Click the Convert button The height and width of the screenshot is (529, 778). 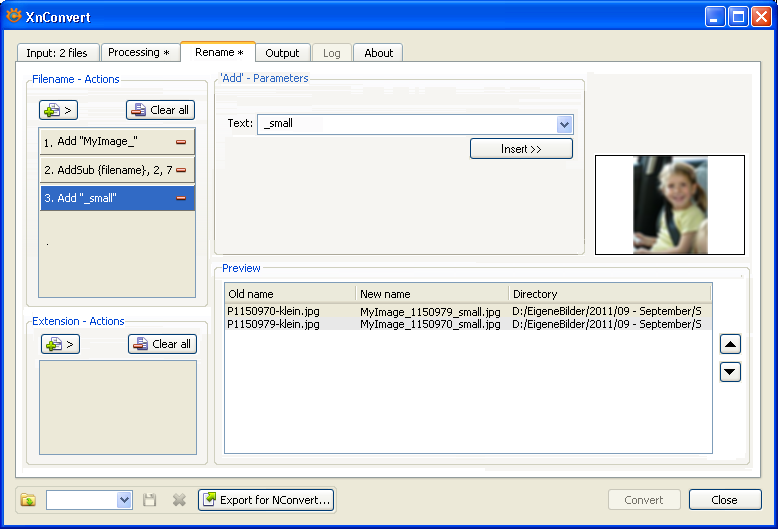pos(644,500)
